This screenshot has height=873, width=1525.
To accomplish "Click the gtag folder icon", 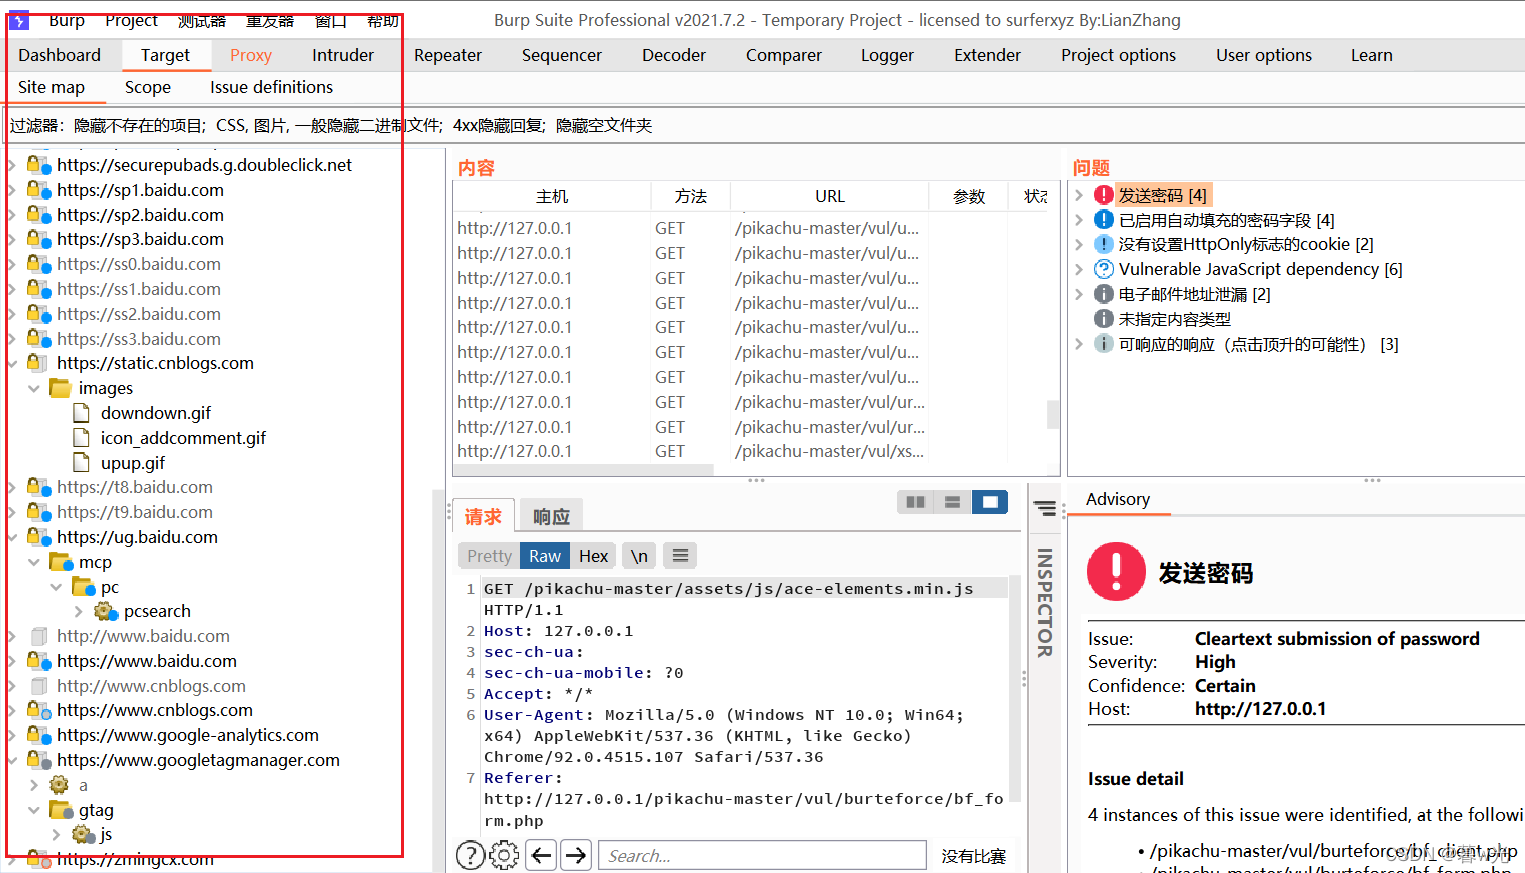I will coord(61,810).
